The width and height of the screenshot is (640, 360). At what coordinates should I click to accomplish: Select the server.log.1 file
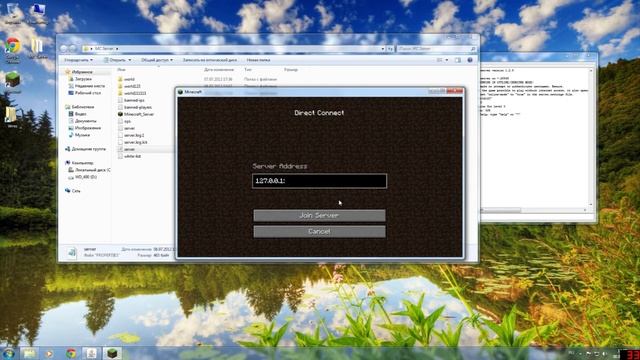(134, 135)
